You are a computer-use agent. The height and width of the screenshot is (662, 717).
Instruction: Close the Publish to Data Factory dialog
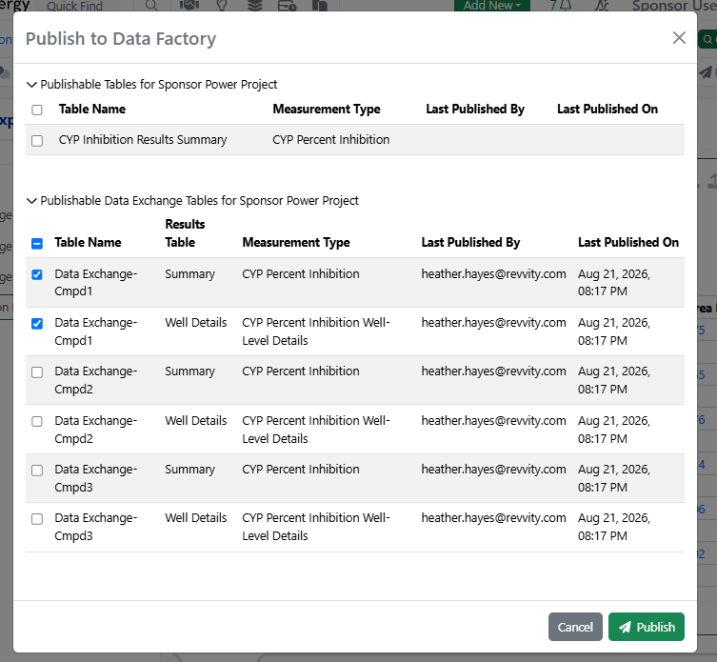(x=679, y=38)
